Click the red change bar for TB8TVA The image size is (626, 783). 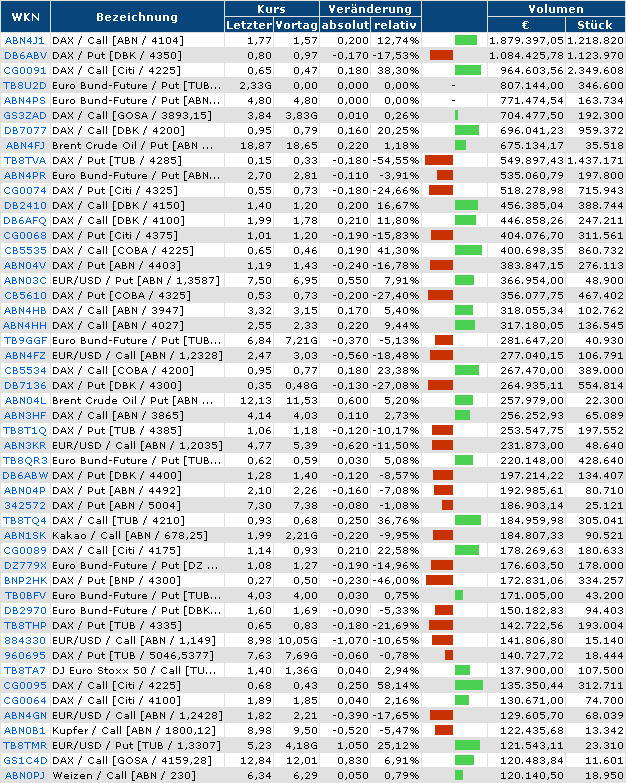(x=439, y=160)
